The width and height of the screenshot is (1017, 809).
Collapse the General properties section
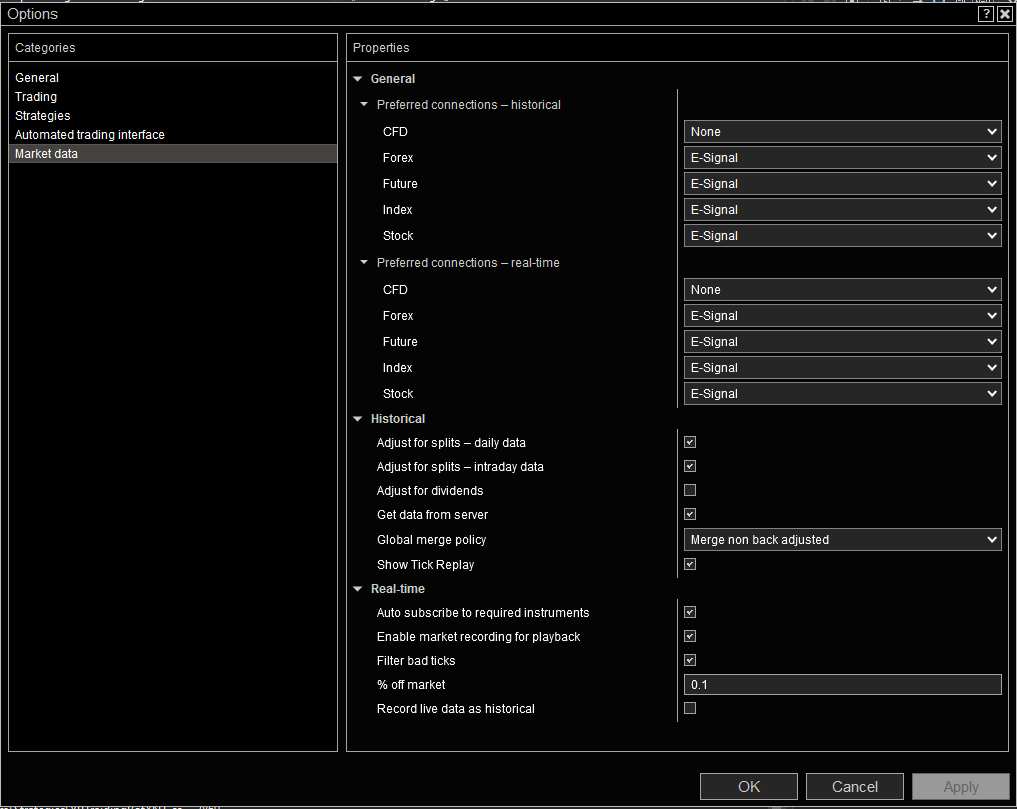[358, 79]
